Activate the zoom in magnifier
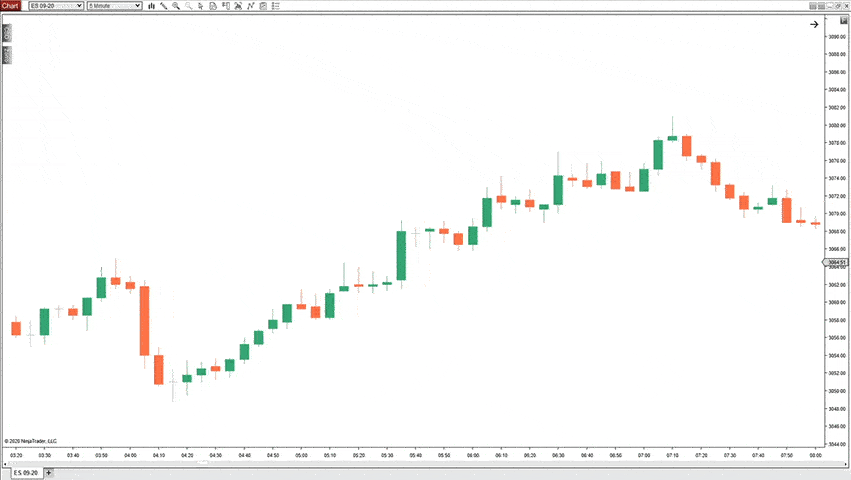 (176, 6)
